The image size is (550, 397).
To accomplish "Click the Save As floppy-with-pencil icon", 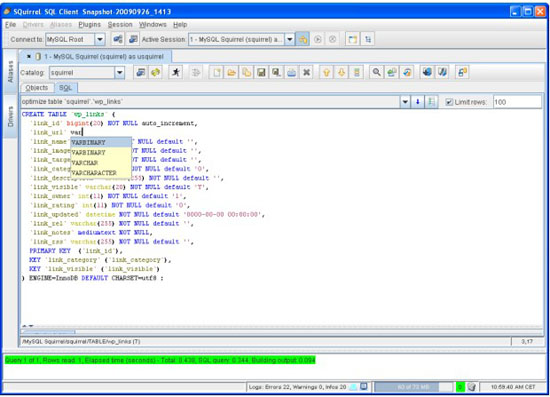I will click(276, 73).
